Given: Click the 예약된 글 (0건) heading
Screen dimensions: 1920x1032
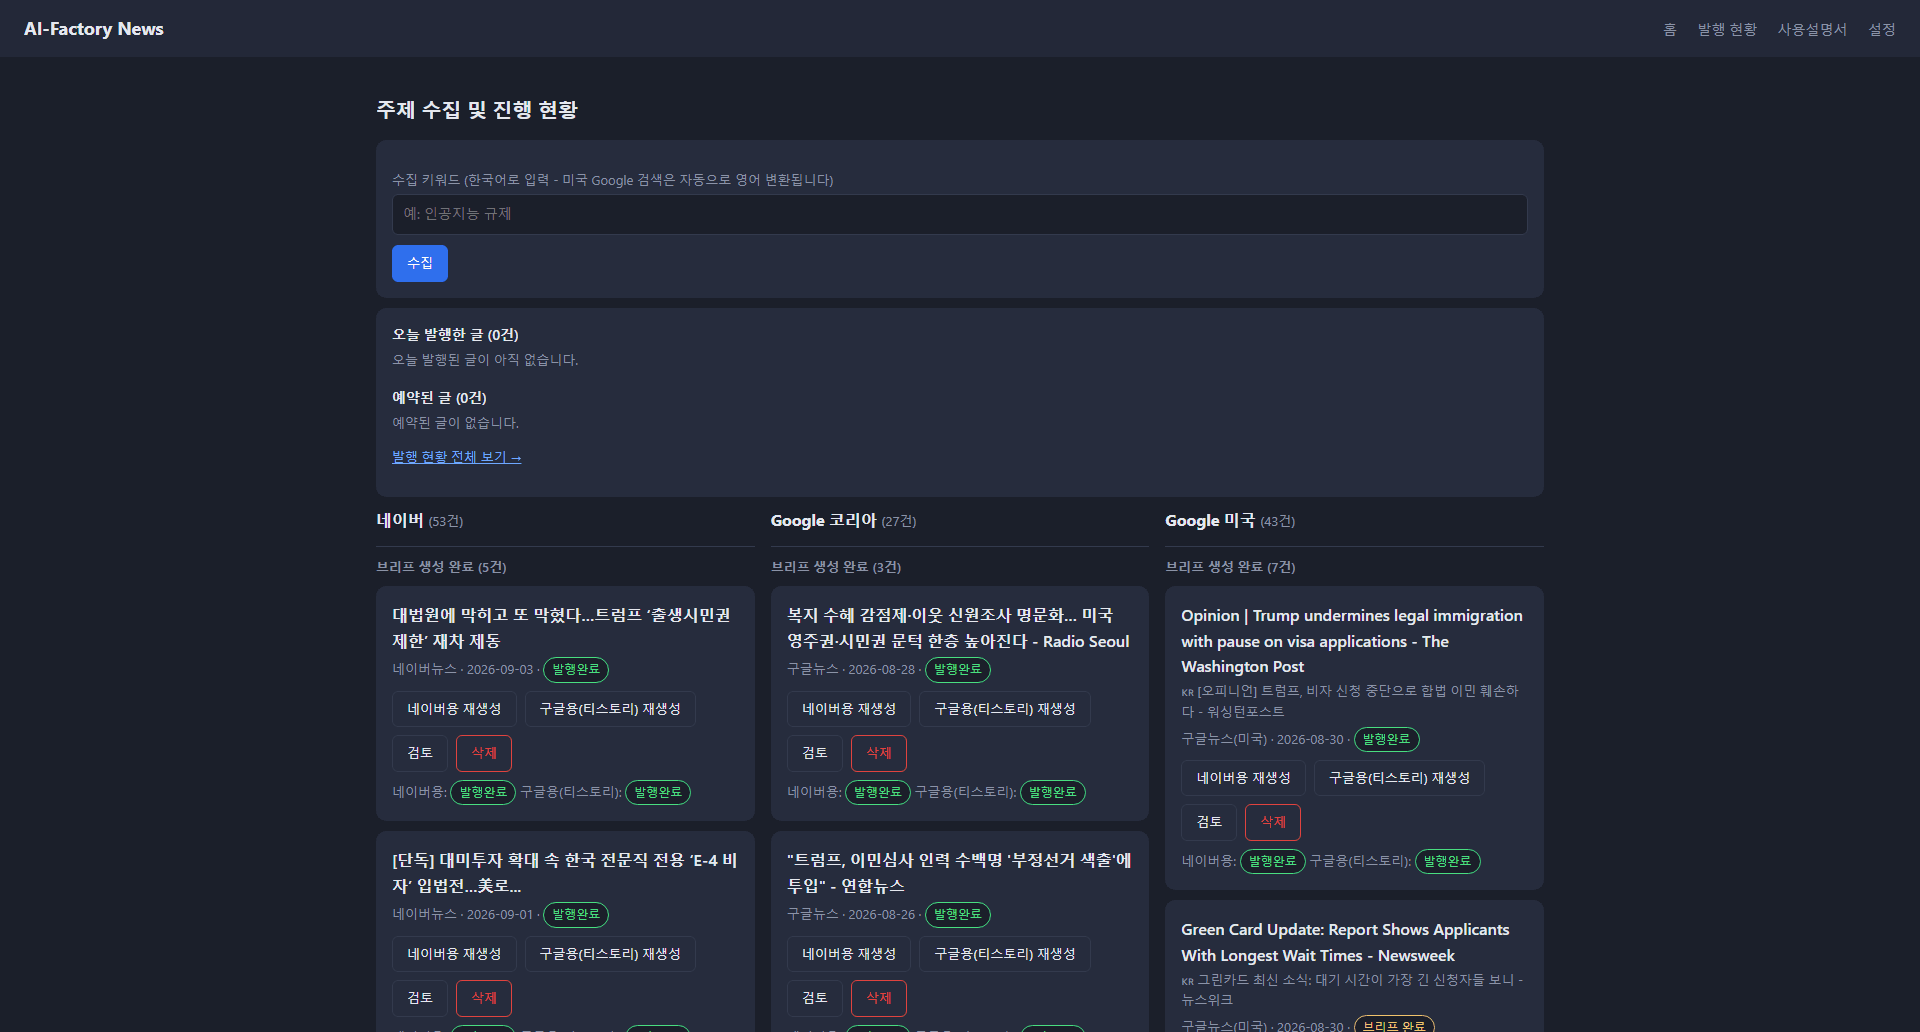Looking at the screenshot, I should click(439, 398).
